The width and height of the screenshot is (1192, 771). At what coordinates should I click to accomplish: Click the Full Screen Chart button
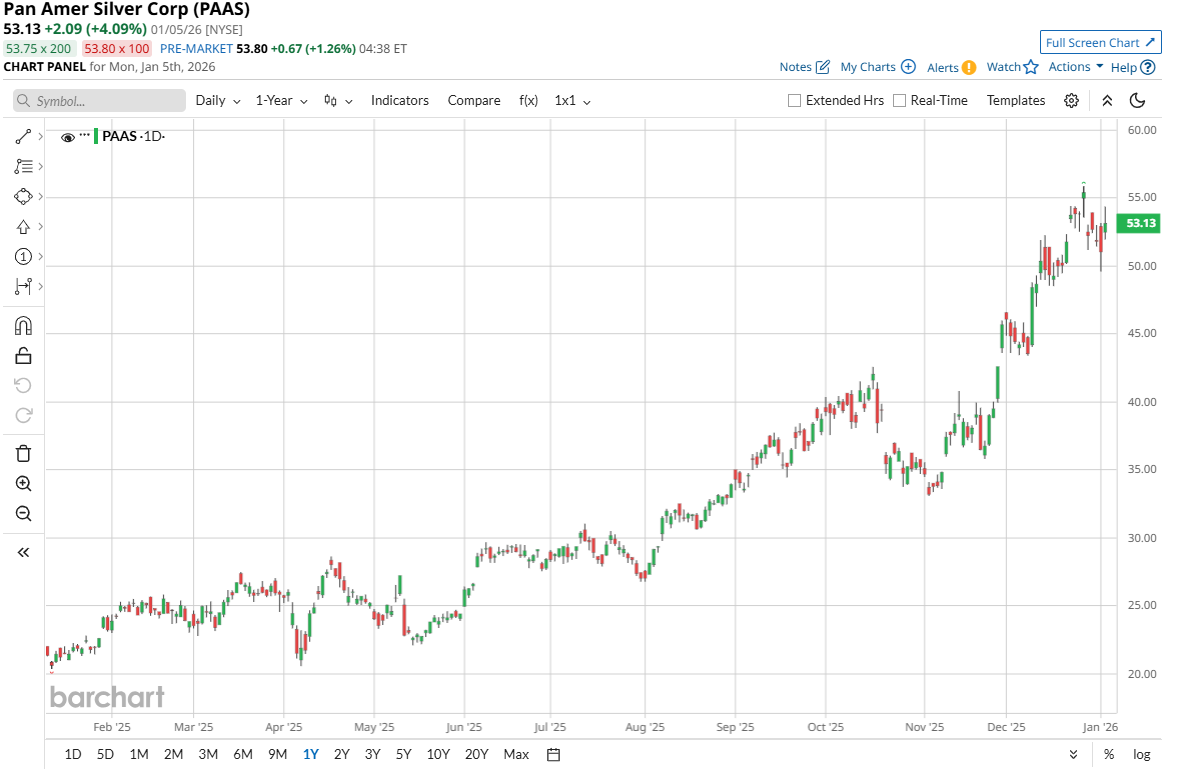click(1100, 43)
